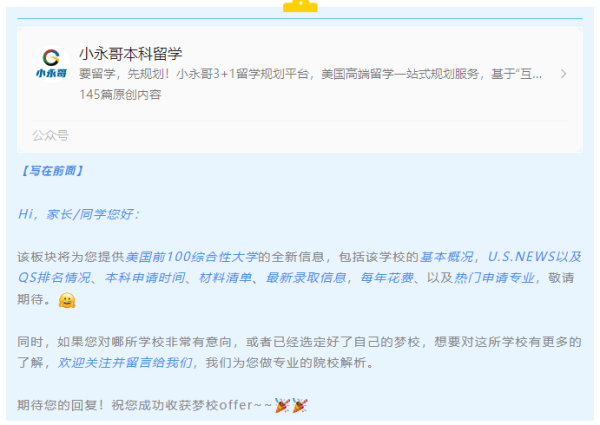Screen dimensions: 600x425
Task: Click the 145篇原创内容 count text
Action: point(120,94)
